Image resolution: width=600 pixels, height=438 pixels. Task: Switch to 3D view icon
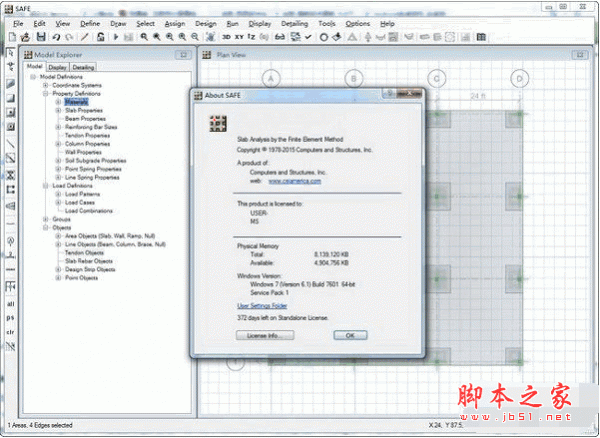click(226, 37)
